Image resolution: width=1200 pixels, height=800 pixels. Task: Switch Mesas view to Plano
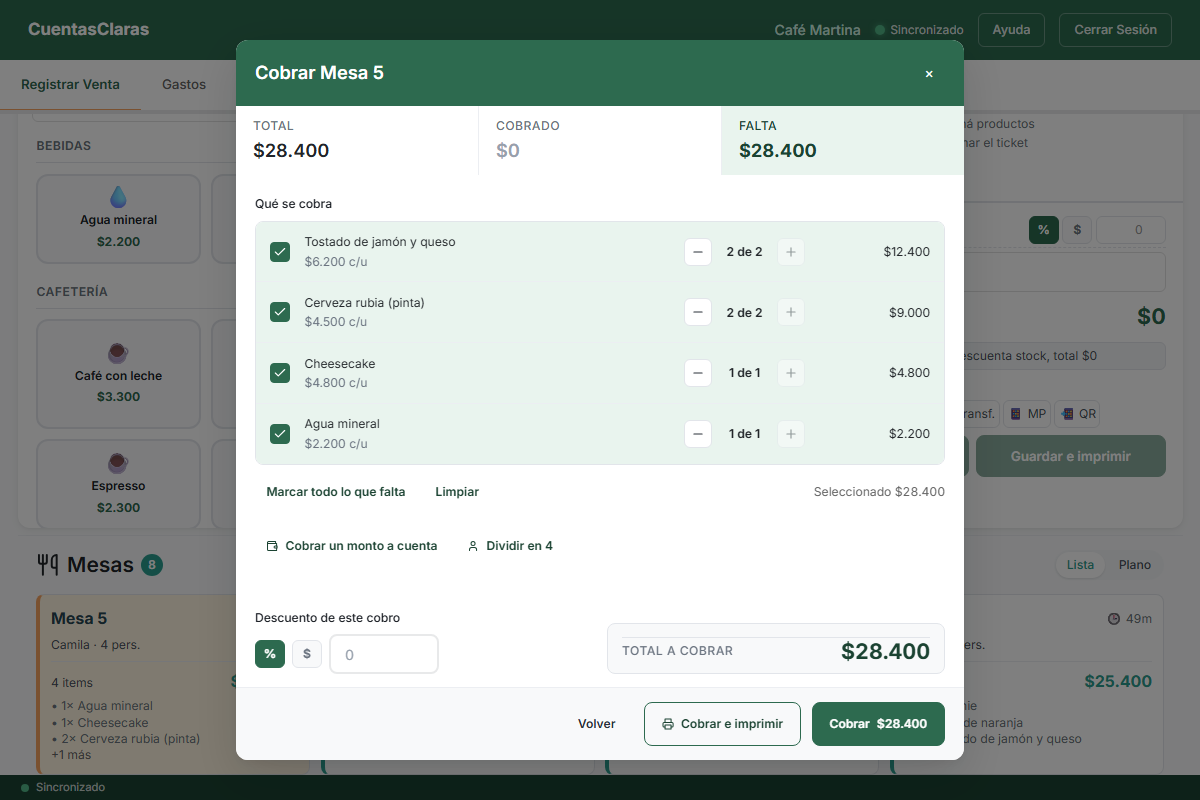click(x=1135, y=565)
